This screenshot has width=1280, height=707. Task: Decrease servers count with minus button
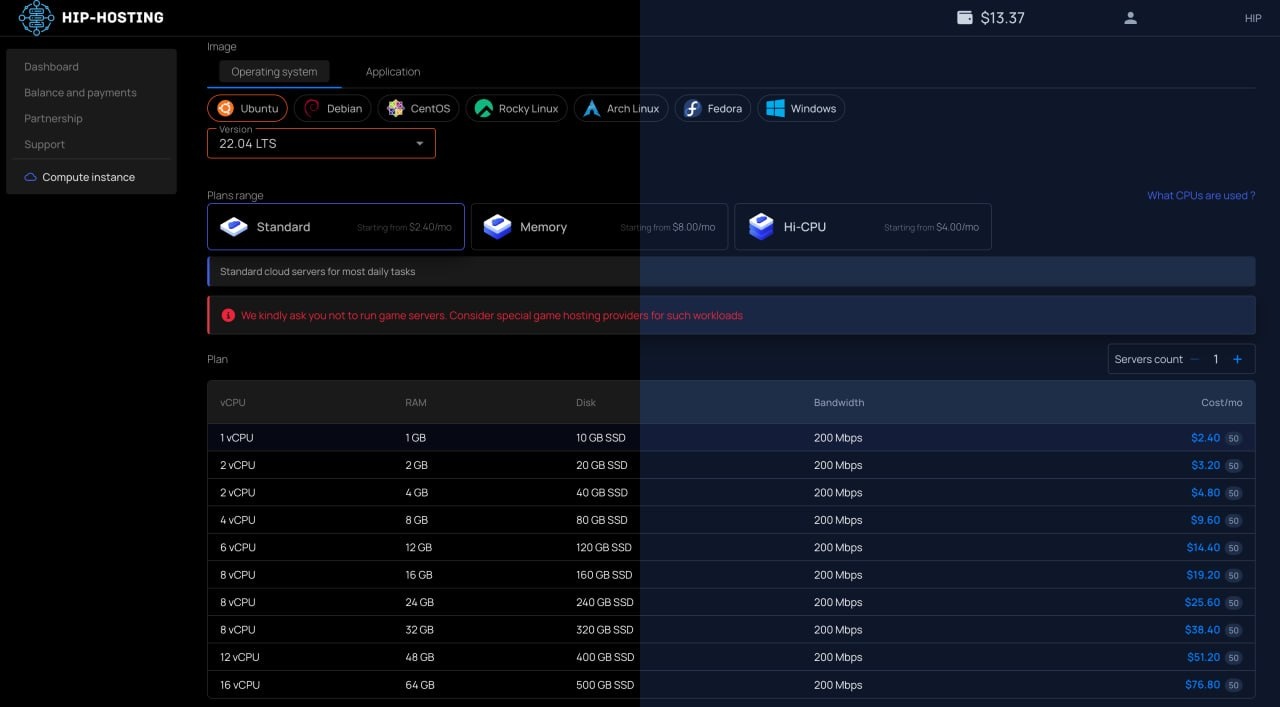click(1194, 360)
